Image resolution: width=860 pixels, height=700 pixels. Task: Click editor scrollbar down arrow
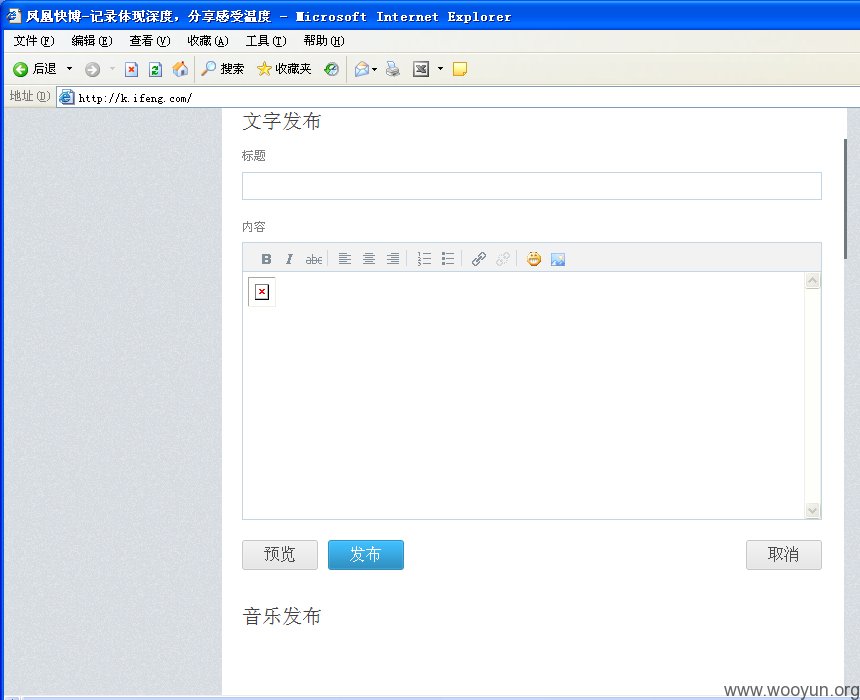(812, 510)
